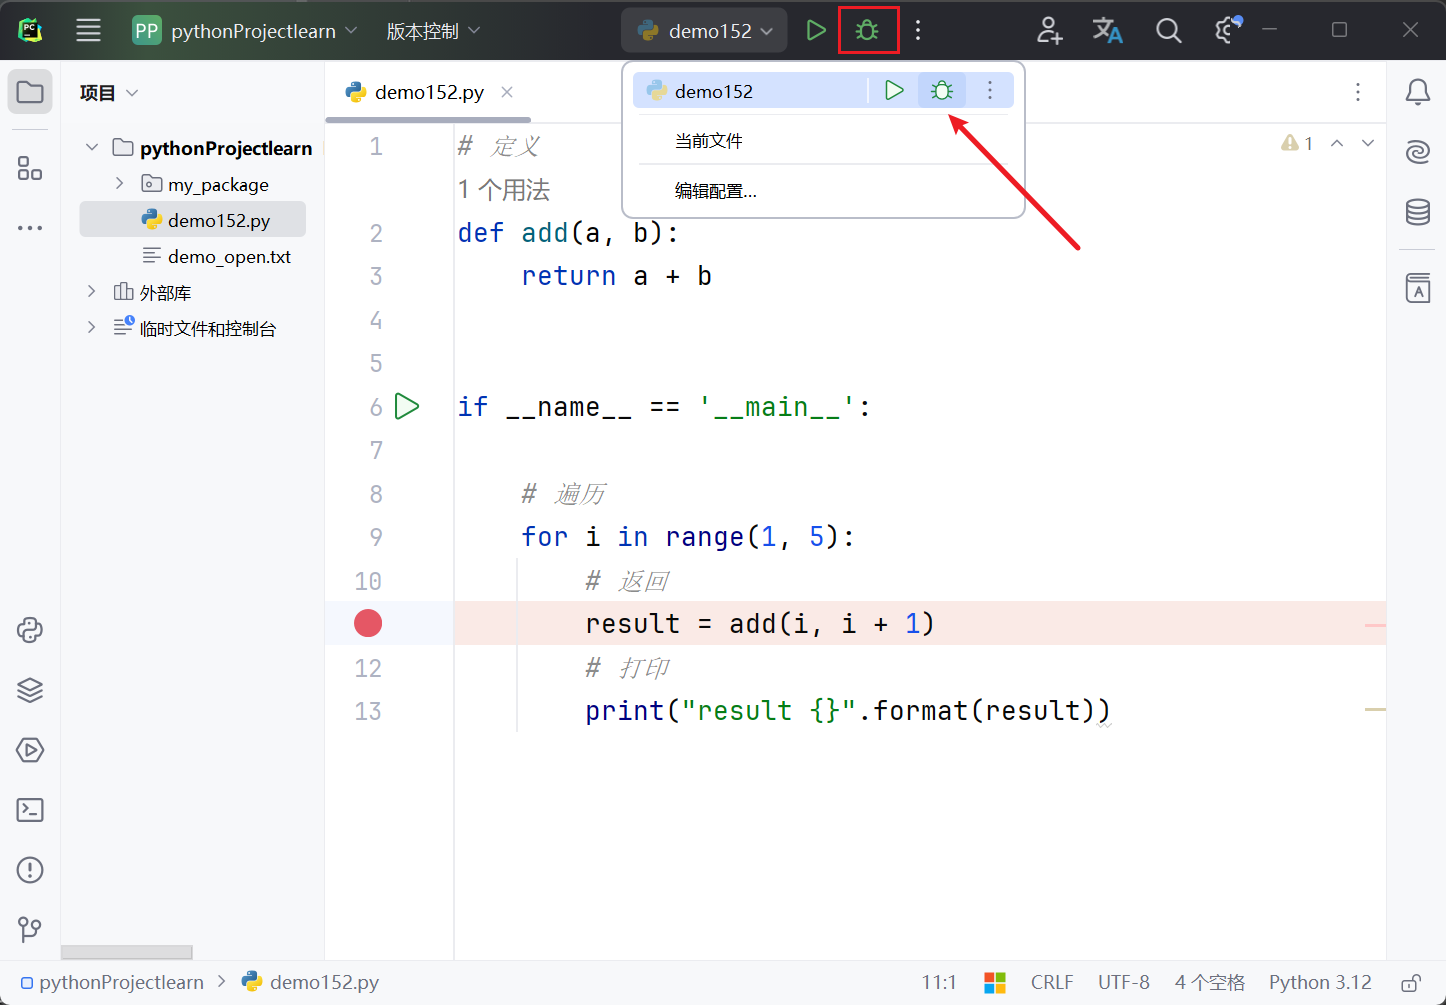
Task: Open the 版本控制 dropdown
Action: coord(433,31)
